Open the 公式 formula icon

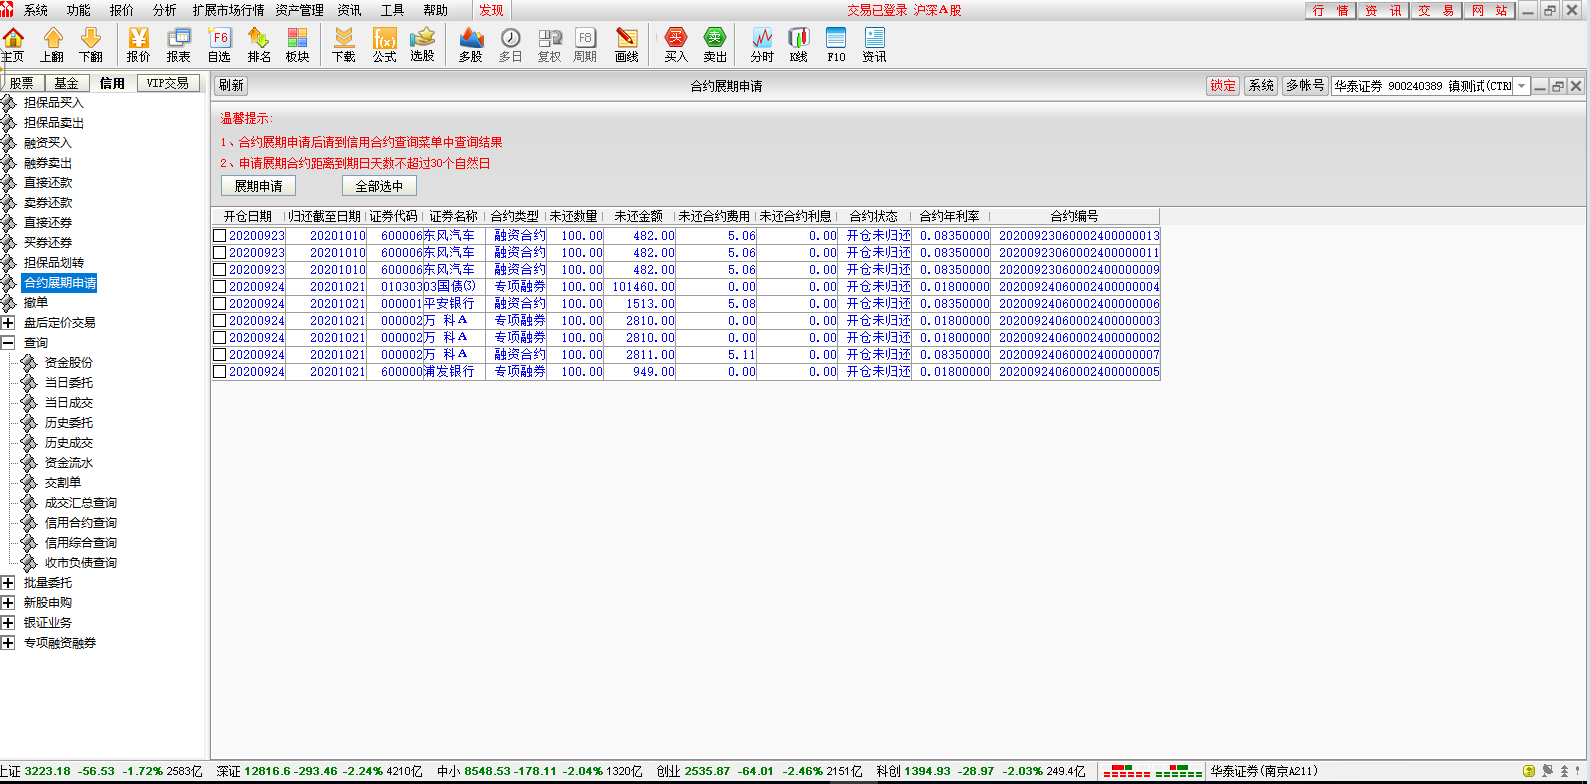385,45
